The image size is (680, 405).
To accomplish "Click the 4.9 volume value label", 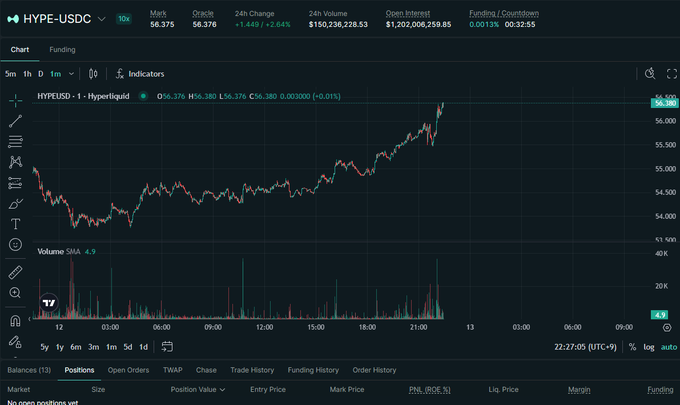I will [x=660, y=315].
